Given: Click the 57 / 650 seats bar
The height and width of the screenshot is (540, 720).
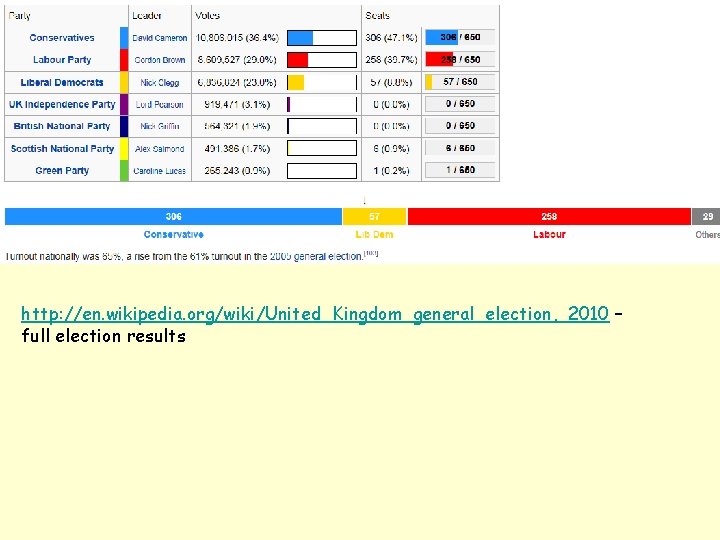Looking at the screenshot, I should tap(460, 82).
